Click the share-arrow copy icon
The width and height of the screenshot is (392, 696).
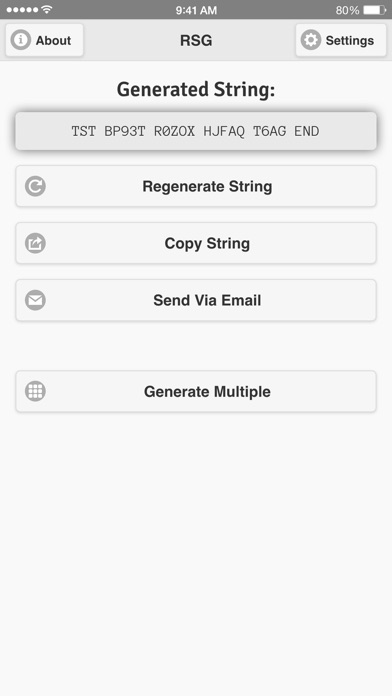(x=35, y=243)
